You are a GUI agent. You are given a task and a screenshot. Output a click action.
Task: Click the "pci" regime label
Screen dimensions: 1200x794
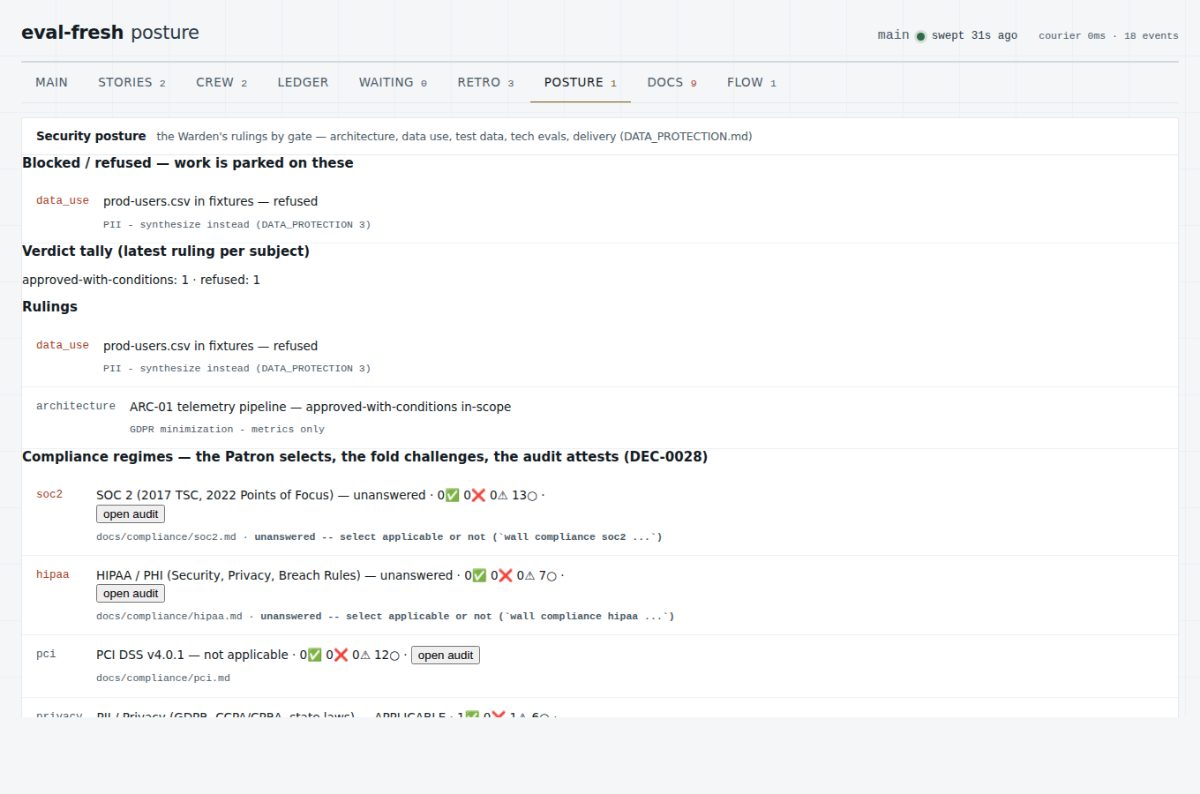(46, 654)
